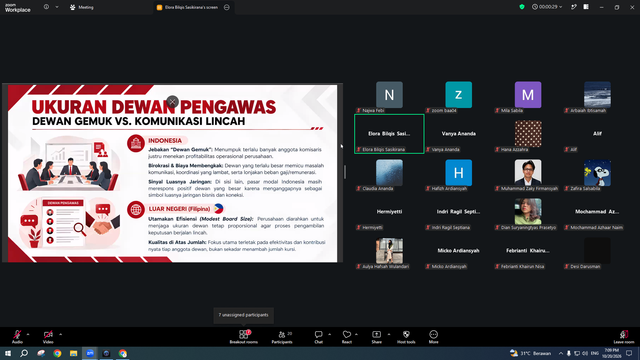The width and height of the screenshot is (640, 360).
Task: Open Windows taskbar search
Action: pyautogui.click(x=24, y=353)
